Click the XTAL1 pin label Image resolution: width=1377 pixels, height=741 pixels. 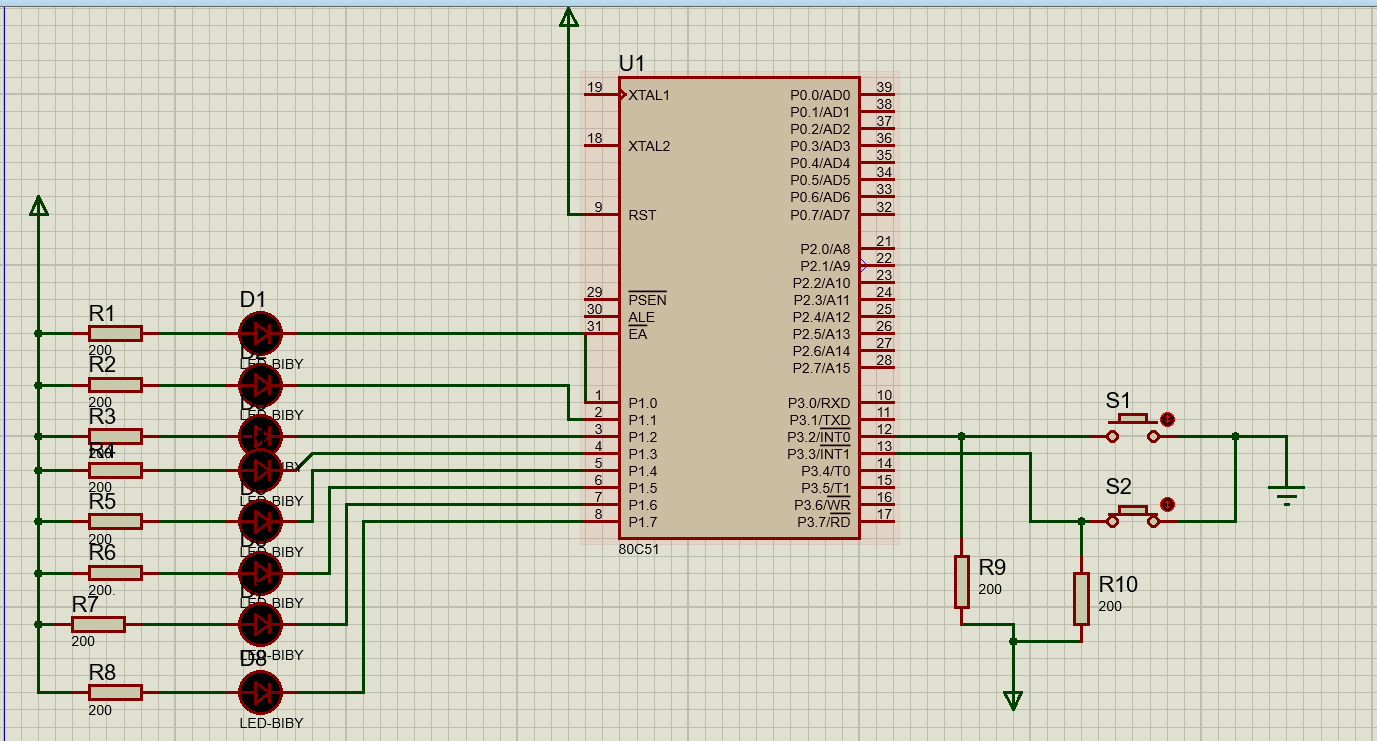point(649,95)
